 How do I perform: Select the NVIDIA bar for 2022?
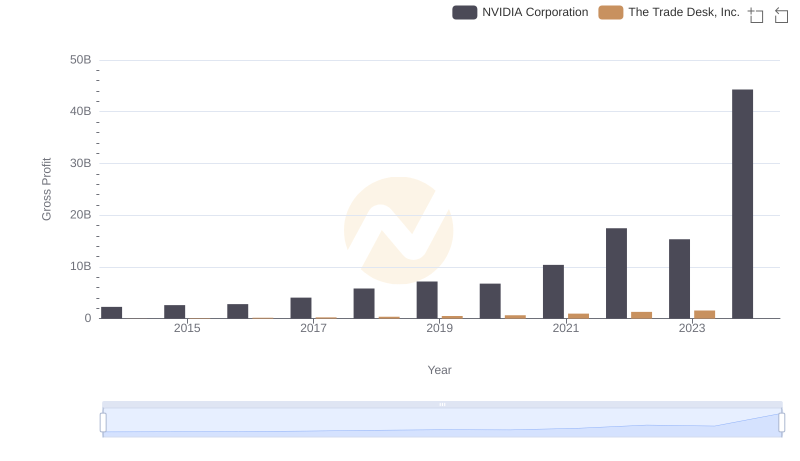(x=616, y=273)
